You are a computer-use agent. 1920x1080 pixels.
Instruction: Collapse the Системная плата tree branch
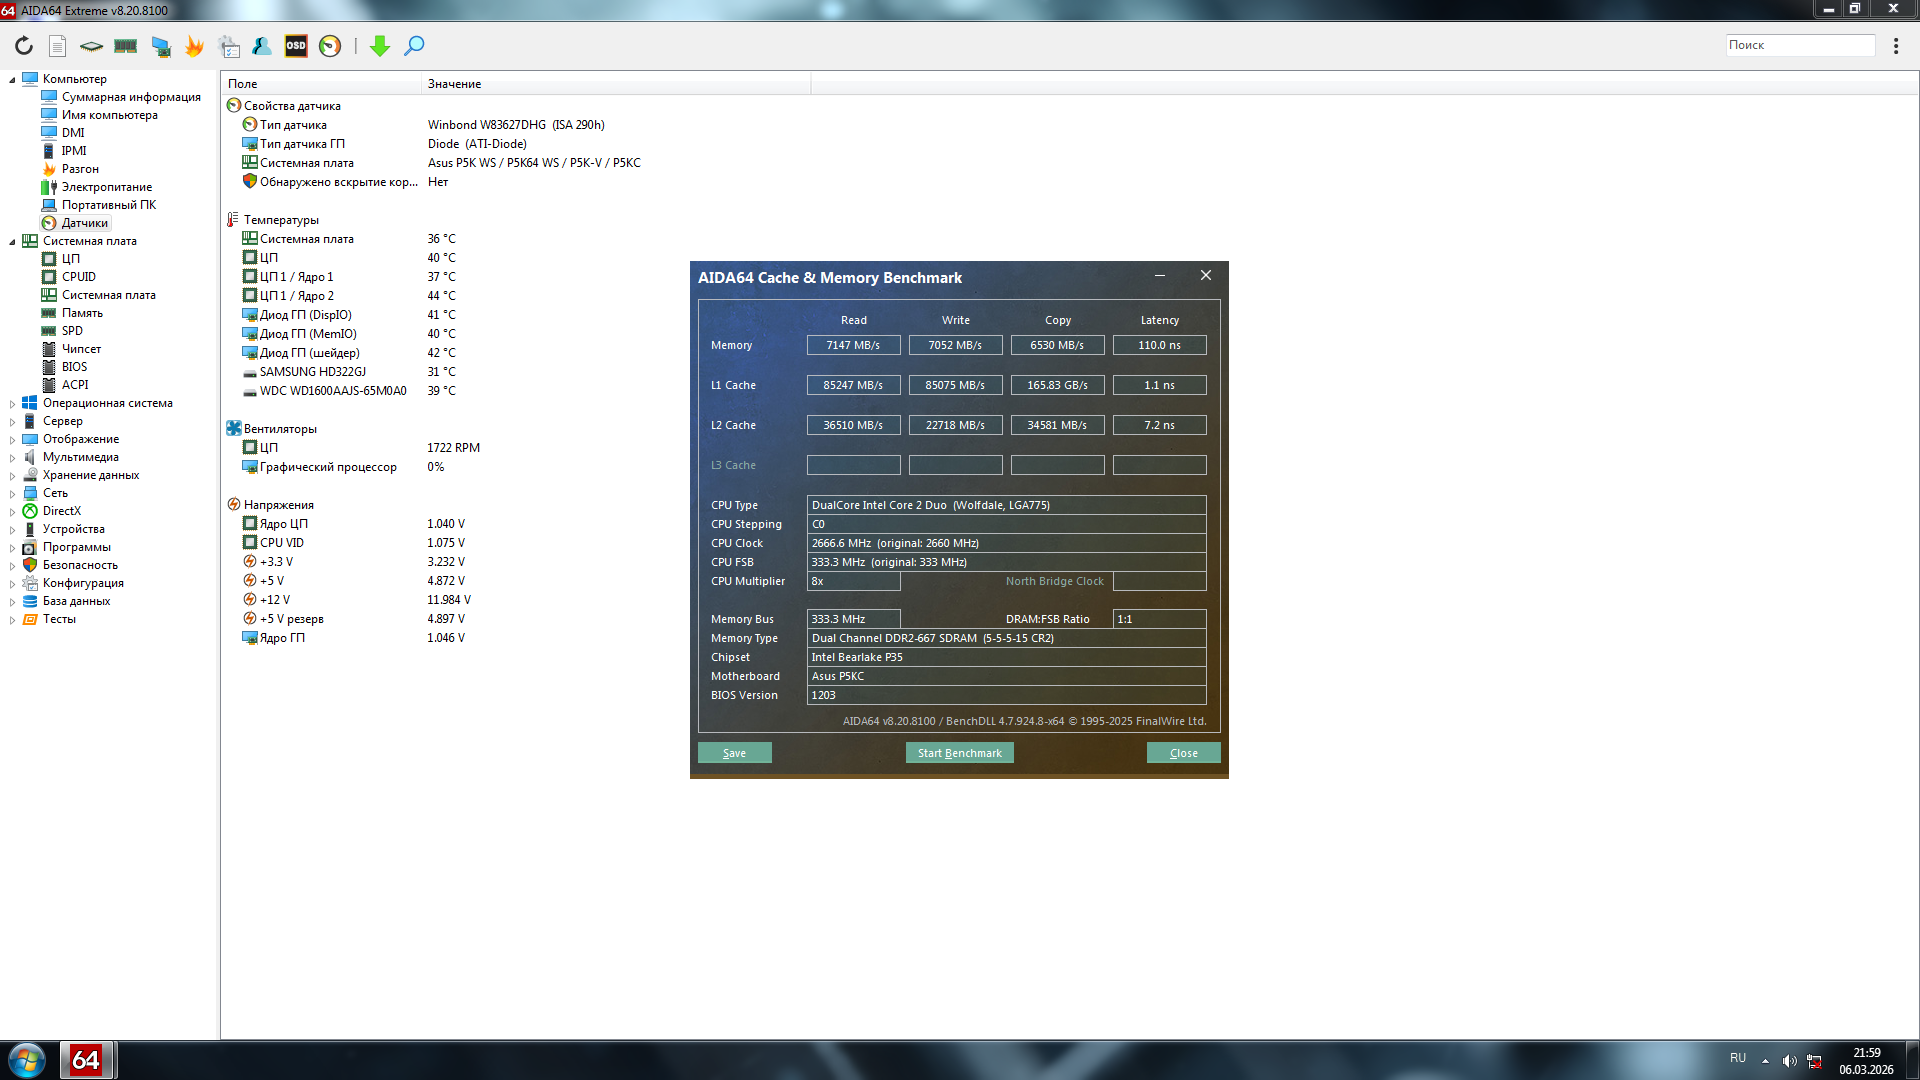pos(12,242)
